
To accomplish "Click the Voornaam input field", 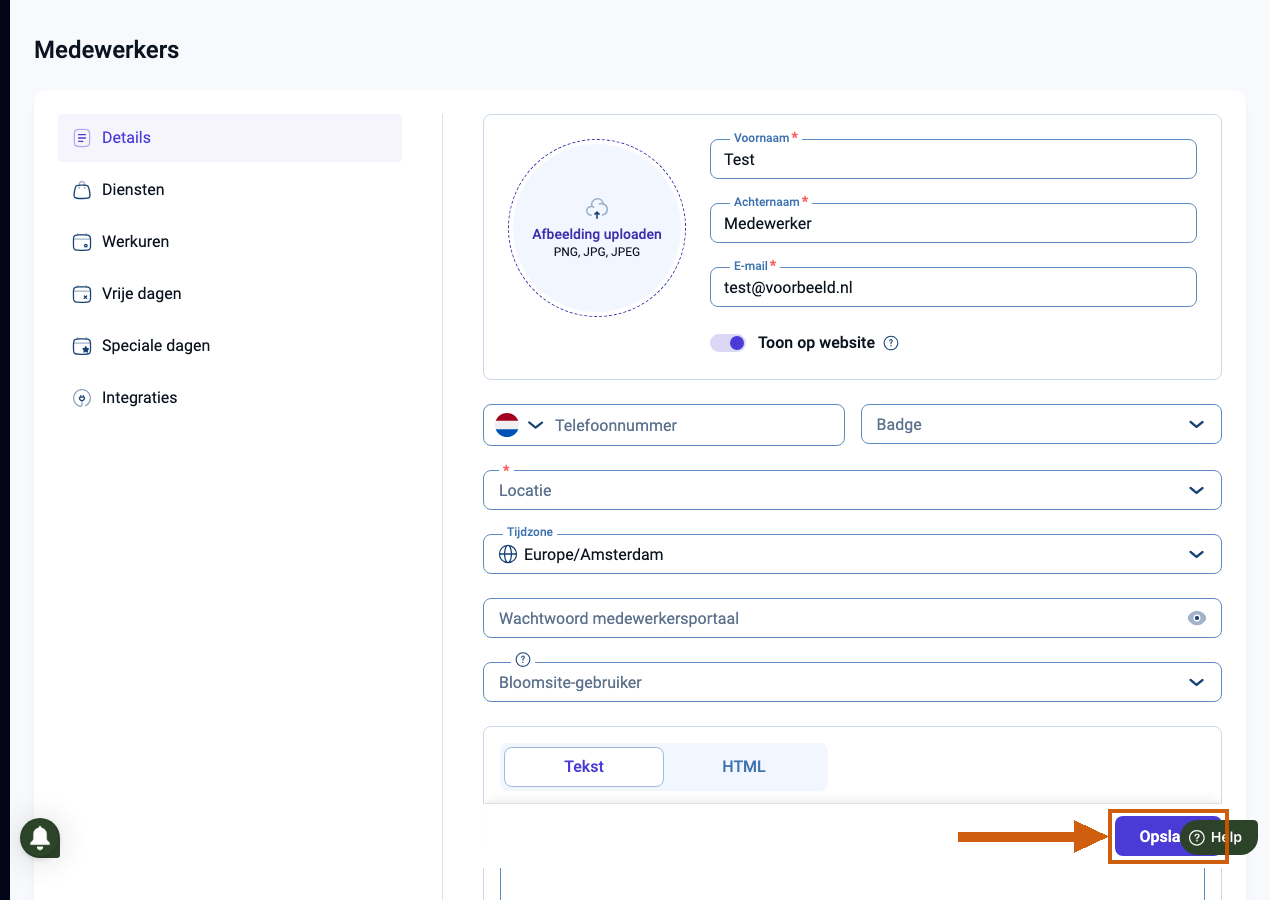I will point(953,159).
